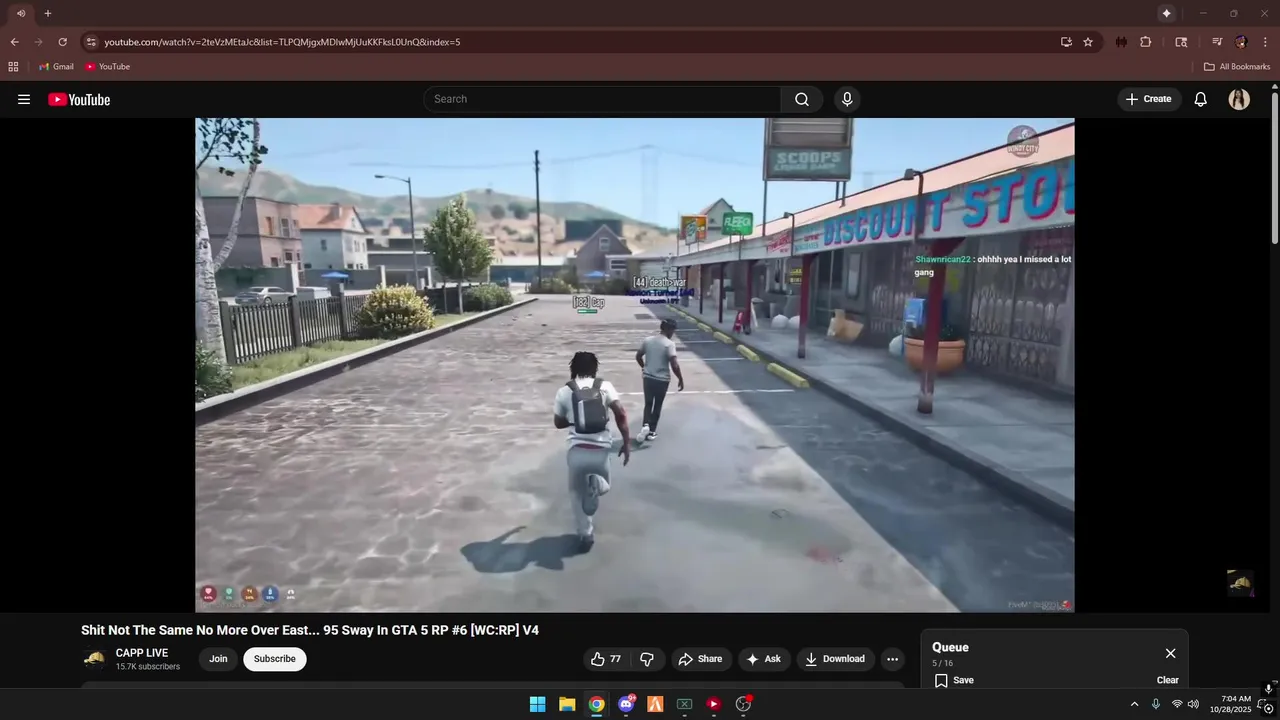This screenshot has width=1280, height=720.
Task: Click the search magnifier button
Action: point(802,99)
